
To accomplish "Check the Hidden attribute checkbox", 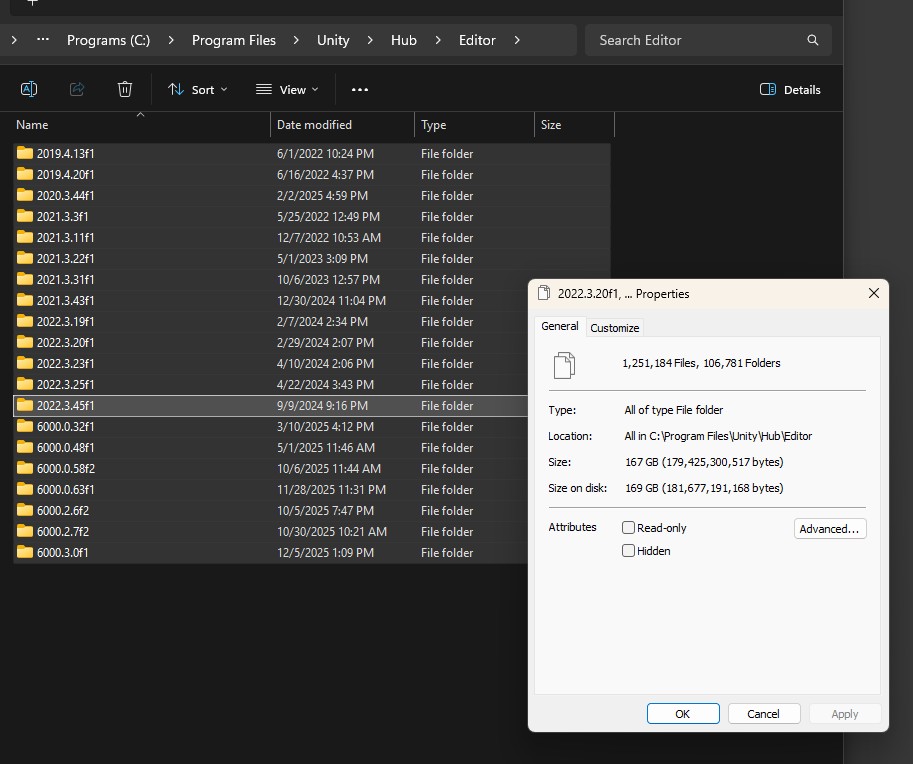I will point(629,551).
